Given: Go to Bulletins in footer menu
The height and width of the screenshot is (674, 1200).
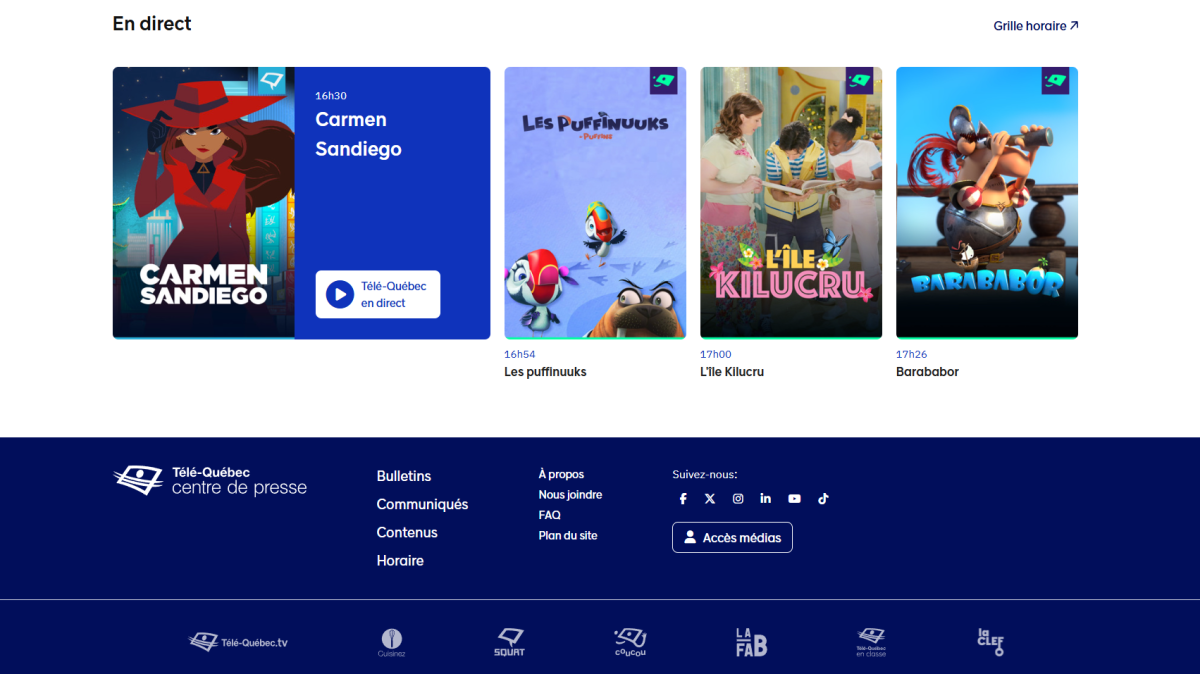Looking at the screenshot, I should pos(404,476).
